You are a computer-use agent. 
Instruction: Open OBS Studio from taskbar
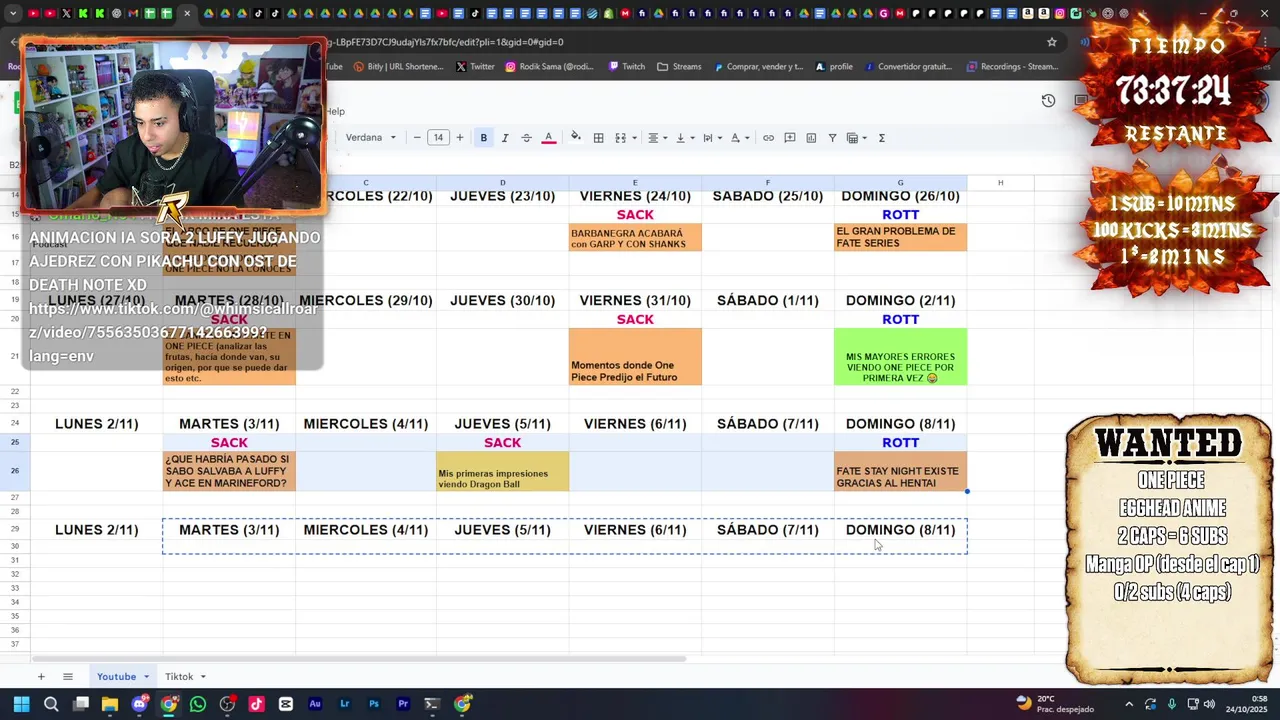point(227,704)
